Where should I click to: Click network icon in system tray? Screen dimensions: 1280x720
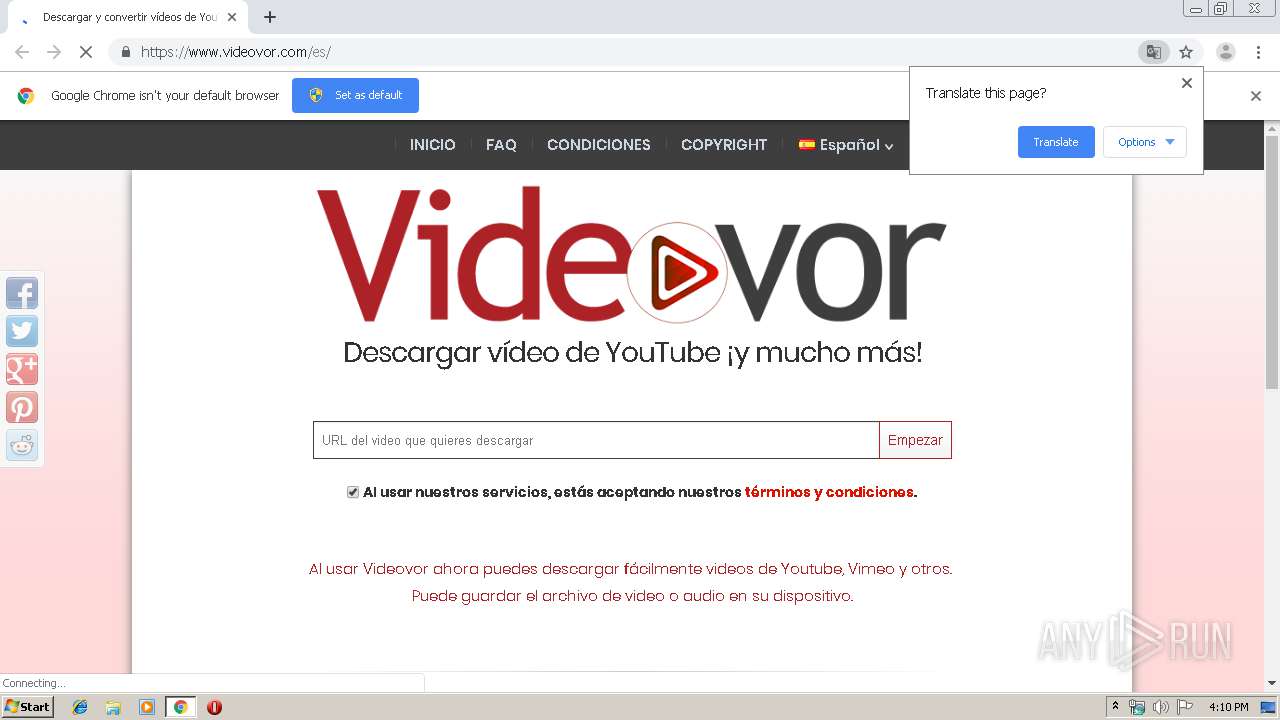[x=1137, y=707]
